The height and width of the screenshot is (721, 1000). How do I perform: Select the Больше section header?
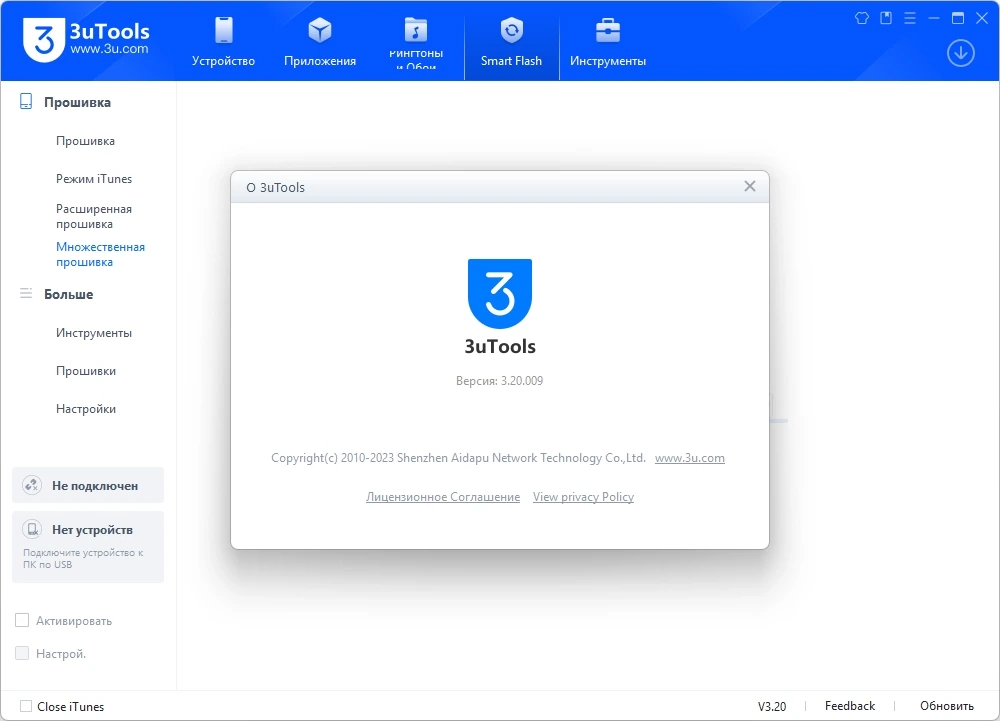click(68, 295)
